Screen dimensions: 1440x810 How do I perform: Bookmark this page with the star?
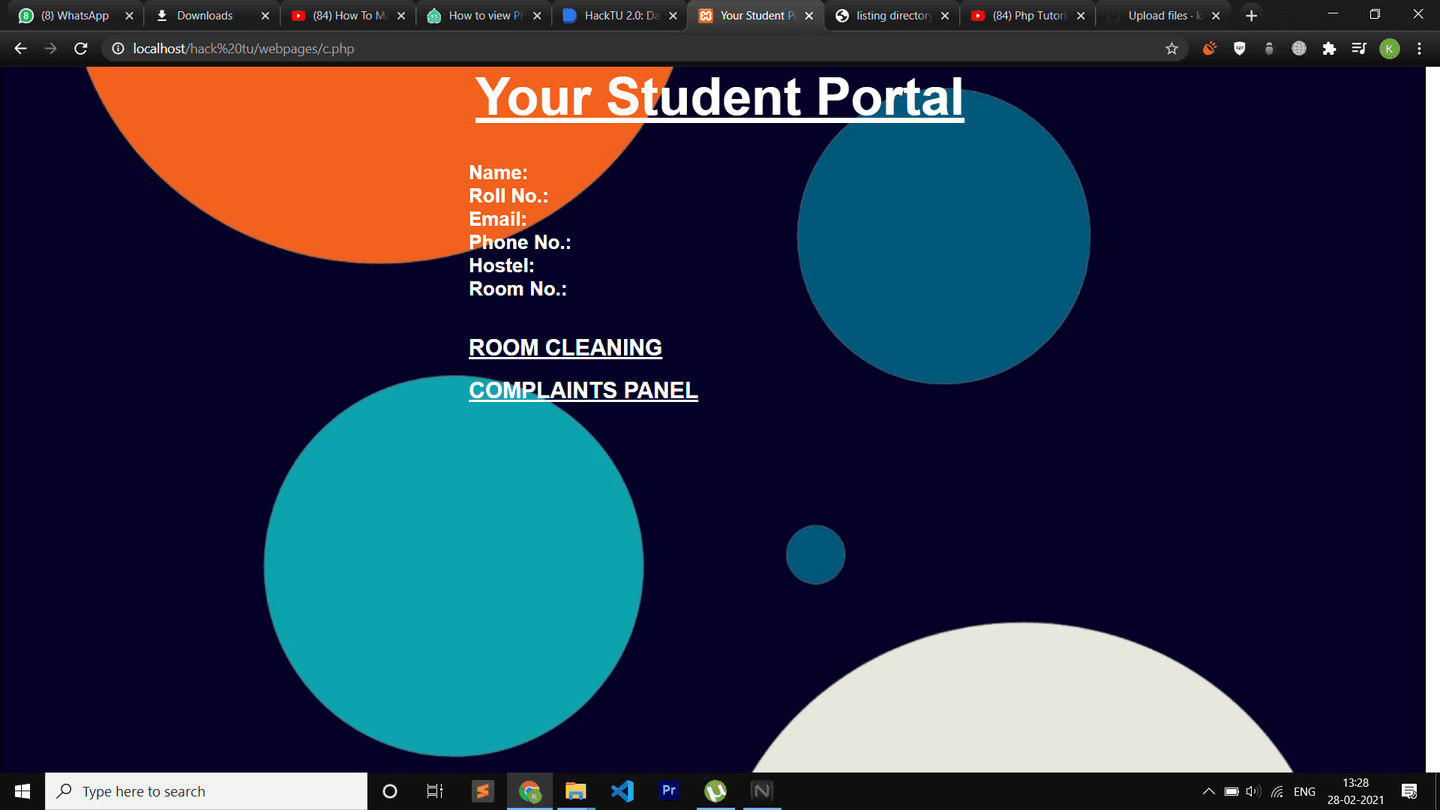[1172, 48]
